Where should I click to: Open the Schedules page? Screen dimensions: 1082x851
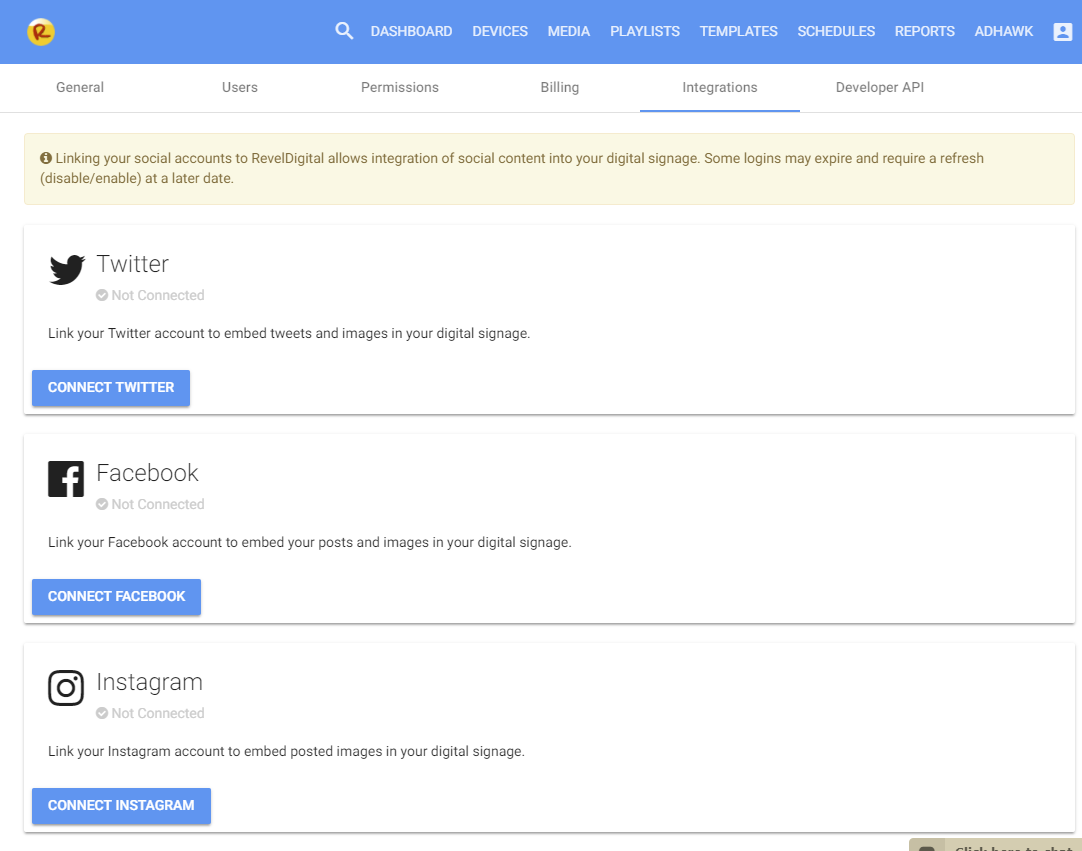click(836, 32)
